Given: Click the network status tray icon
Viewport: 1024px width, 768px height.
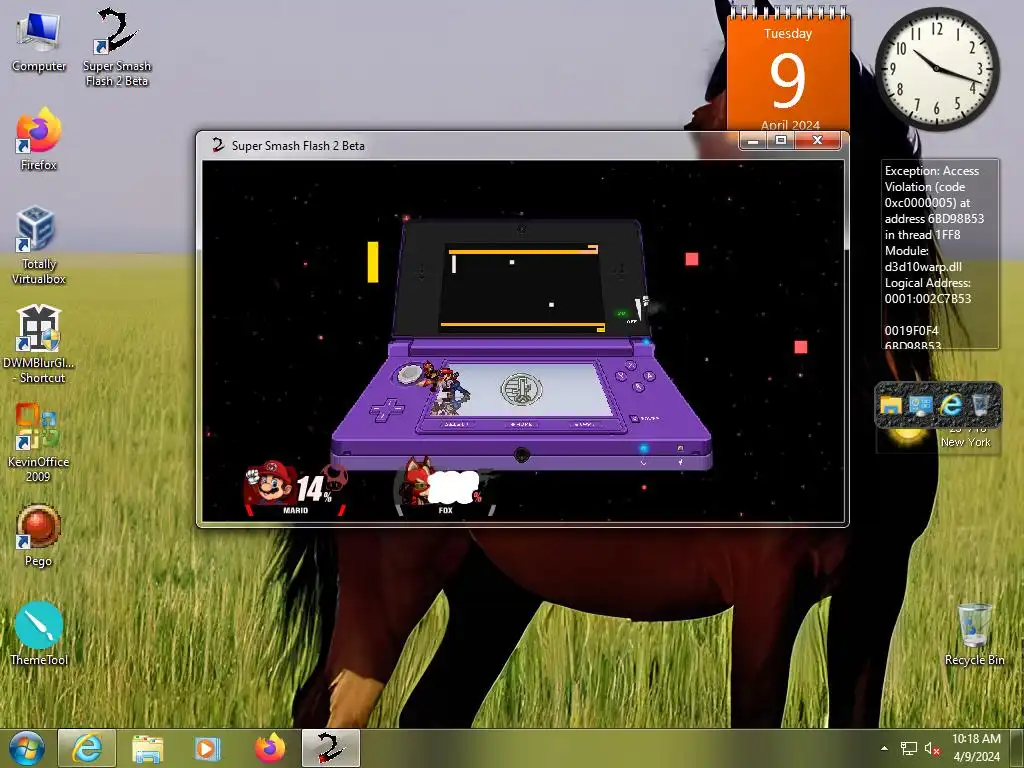Looking at the screenshot, I should click(908, 748).
